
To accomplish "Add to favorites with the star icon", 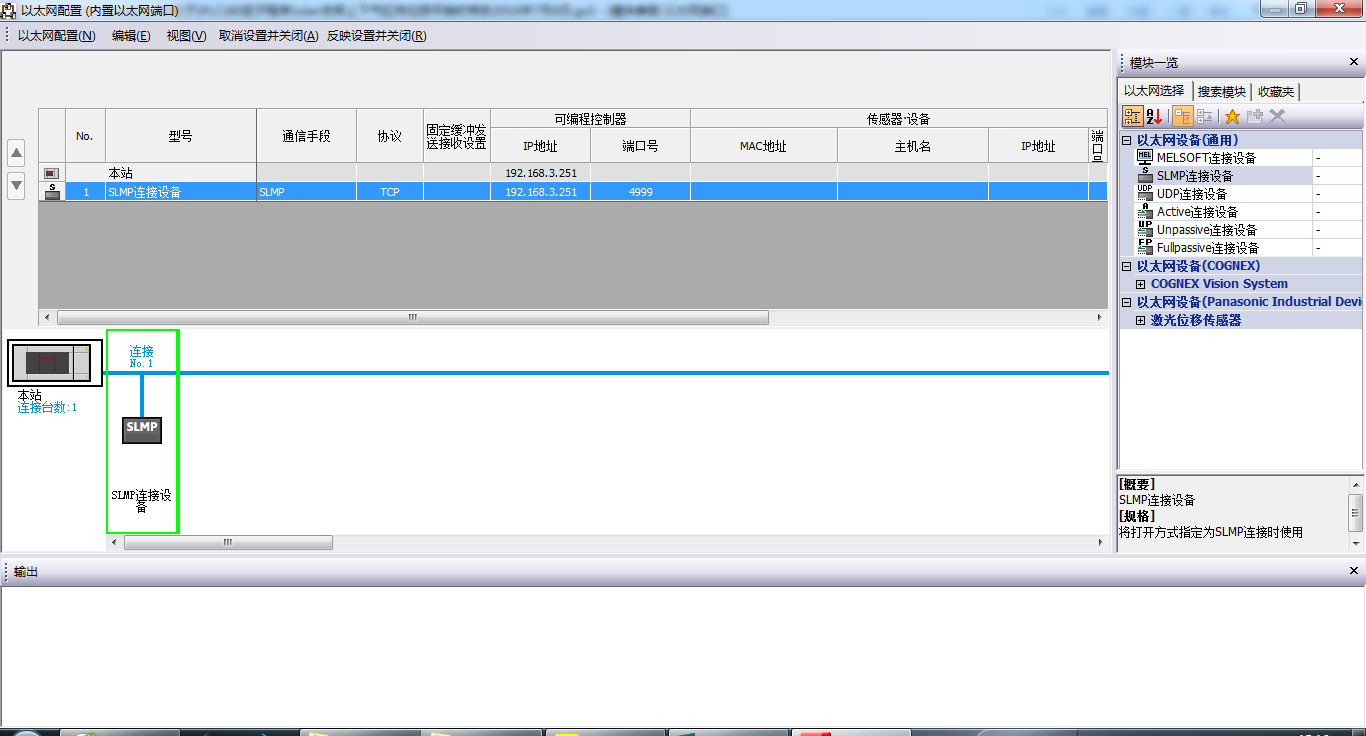I will [x=1232, y=117].
